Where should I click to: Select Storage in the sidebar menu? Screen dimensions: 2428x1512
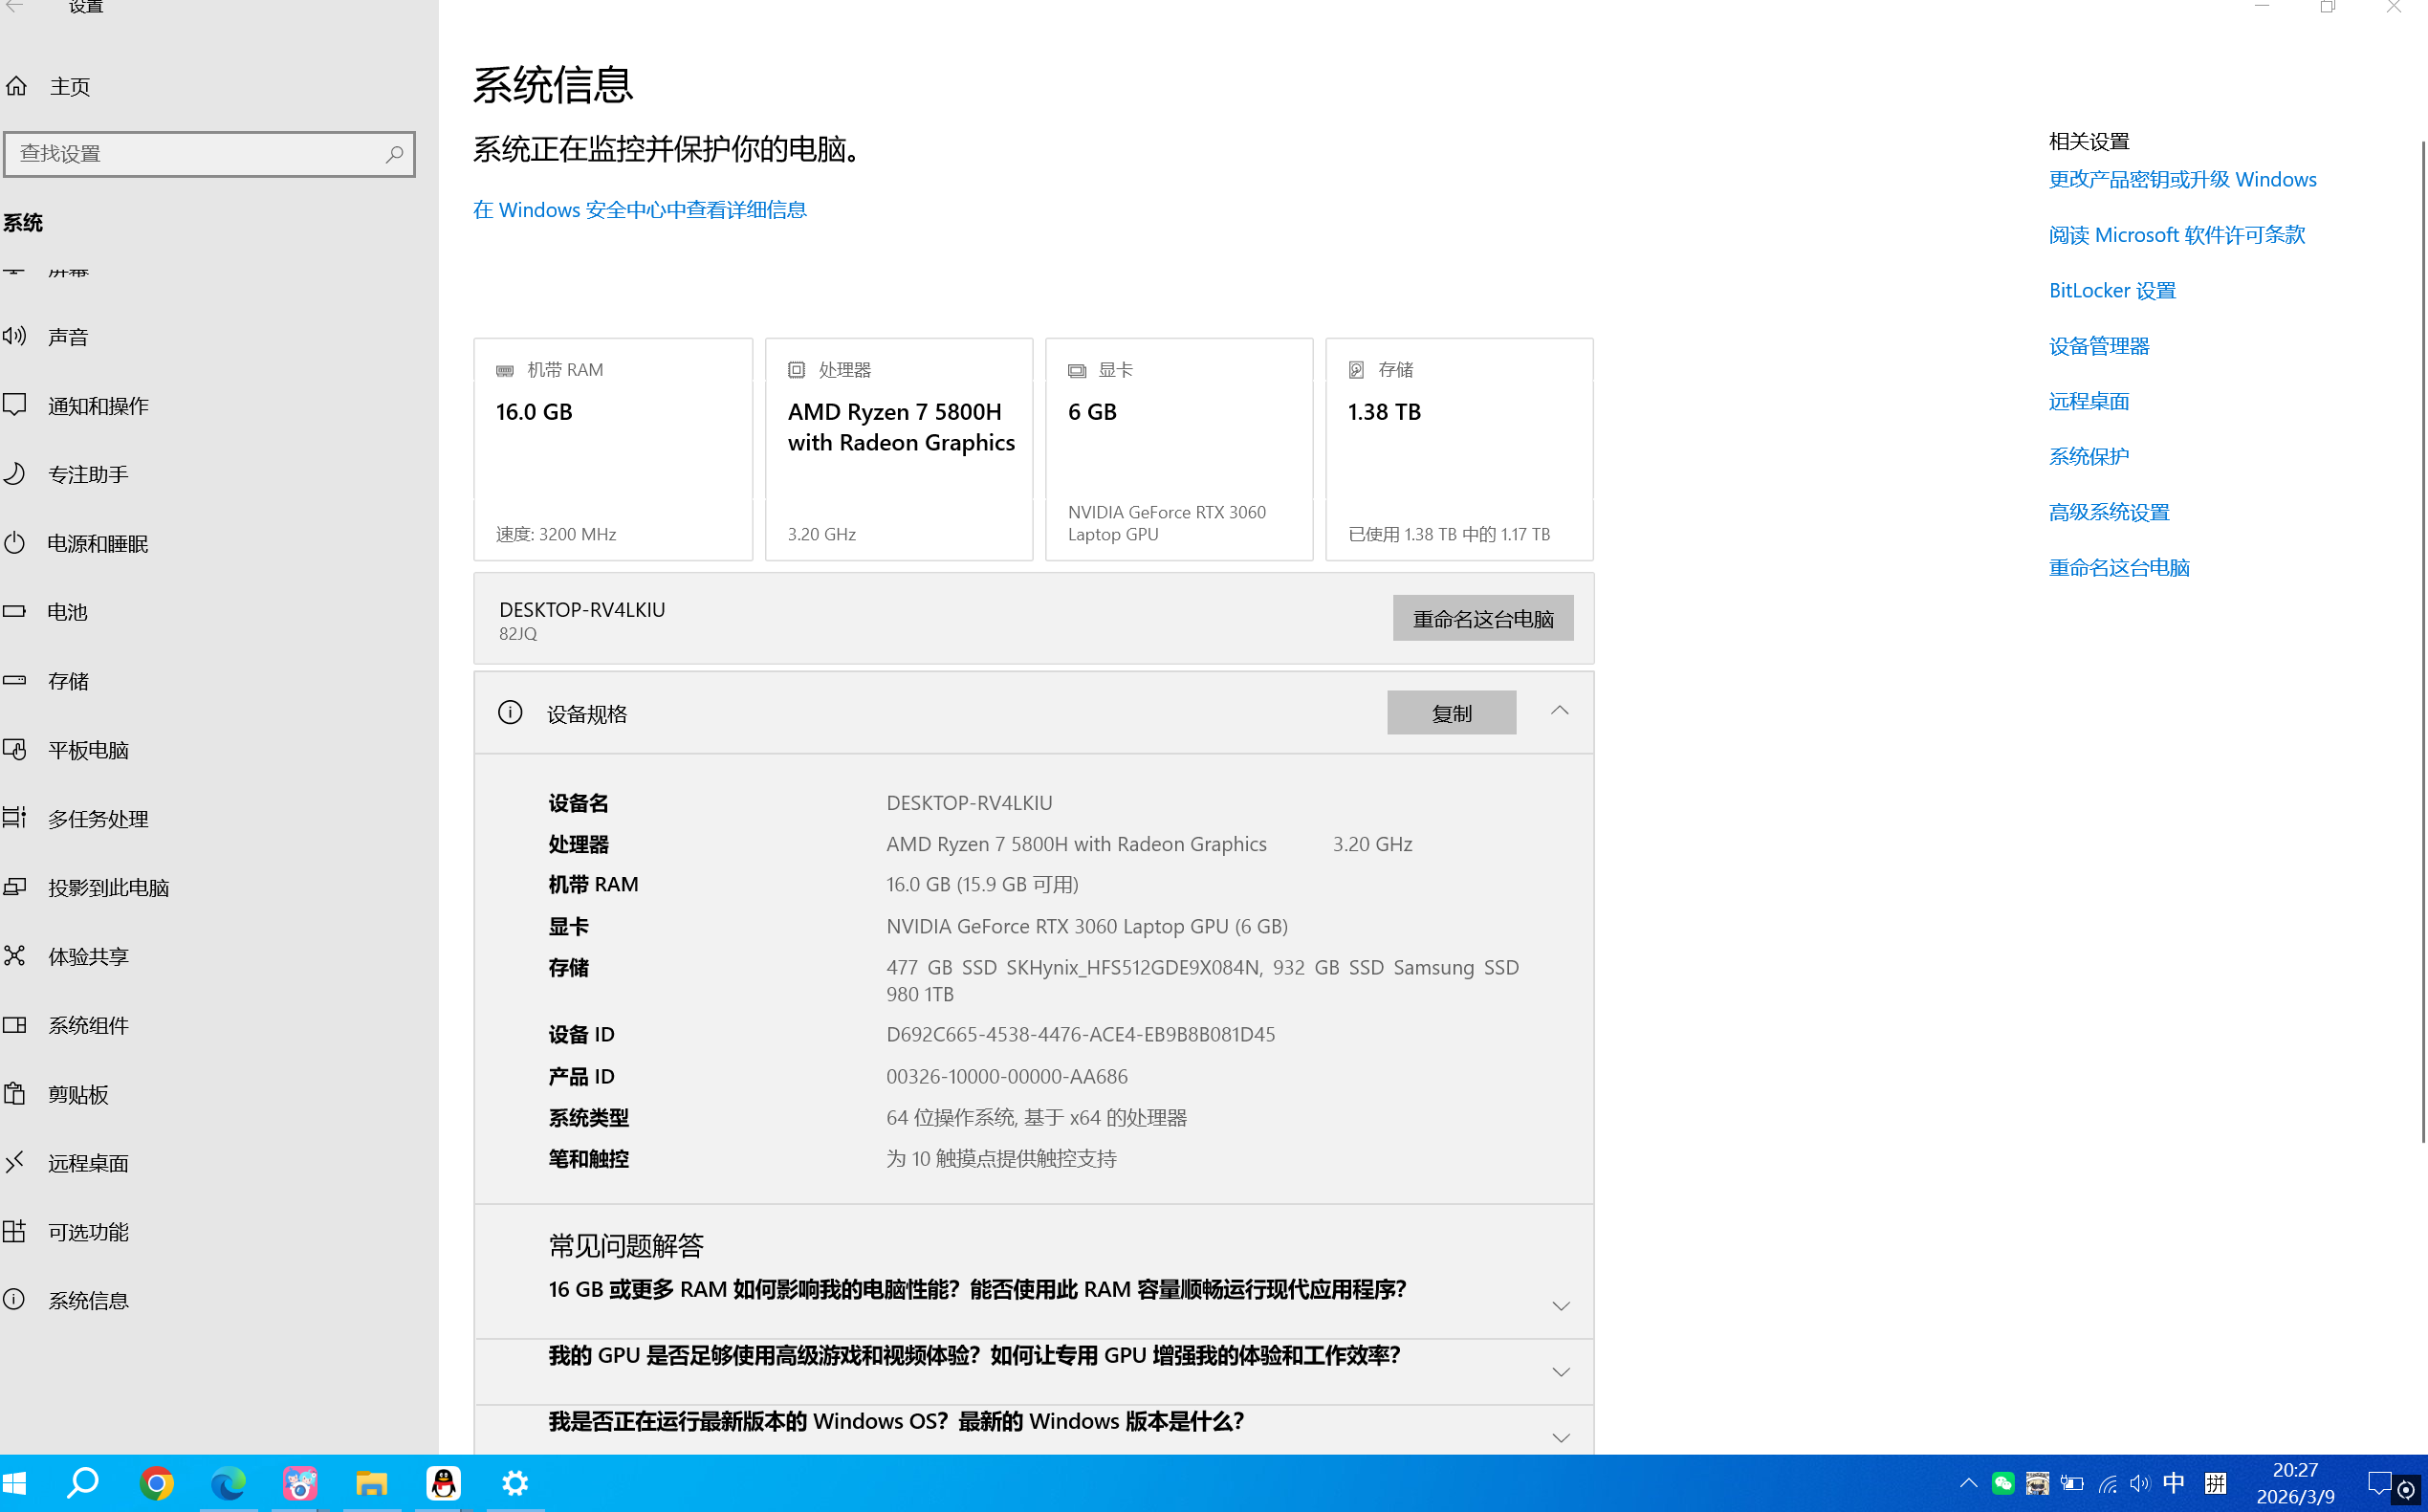click(x=68, y=680)
